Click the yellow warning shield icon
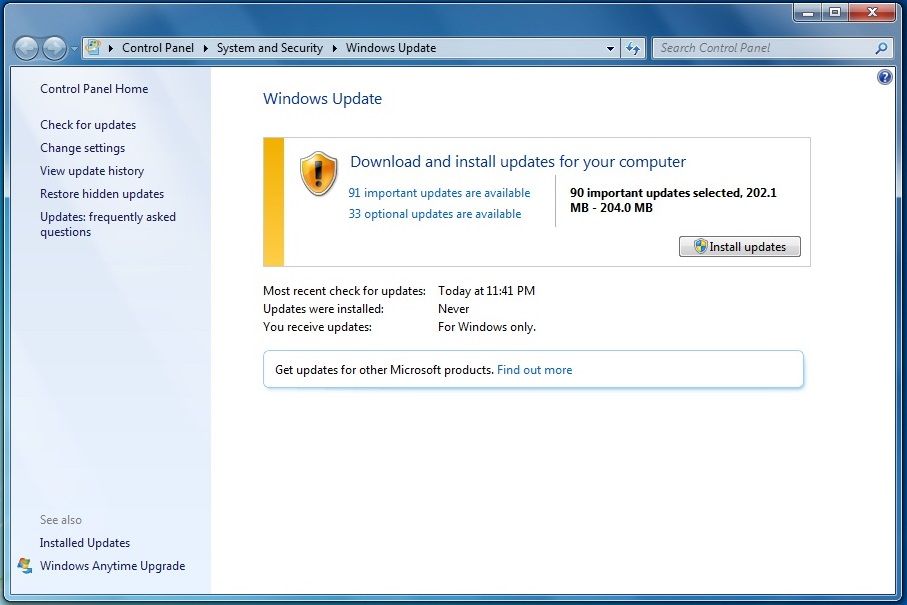The width and height of the screenshot is (907, 605). 318,173
